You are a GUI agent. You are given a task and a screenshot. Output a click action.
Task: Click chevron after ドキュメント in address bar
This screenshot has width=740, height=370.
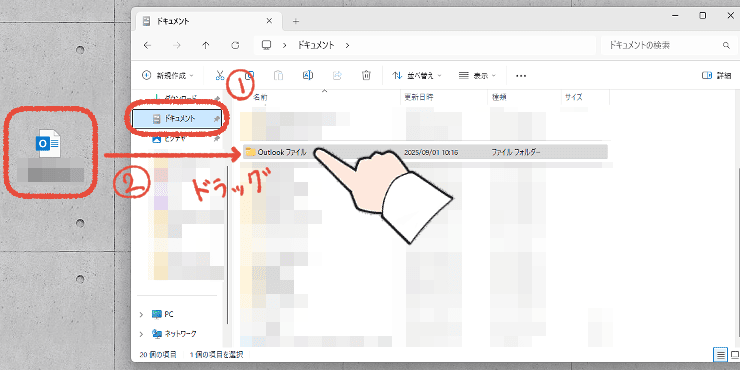[x=347, y=45]
